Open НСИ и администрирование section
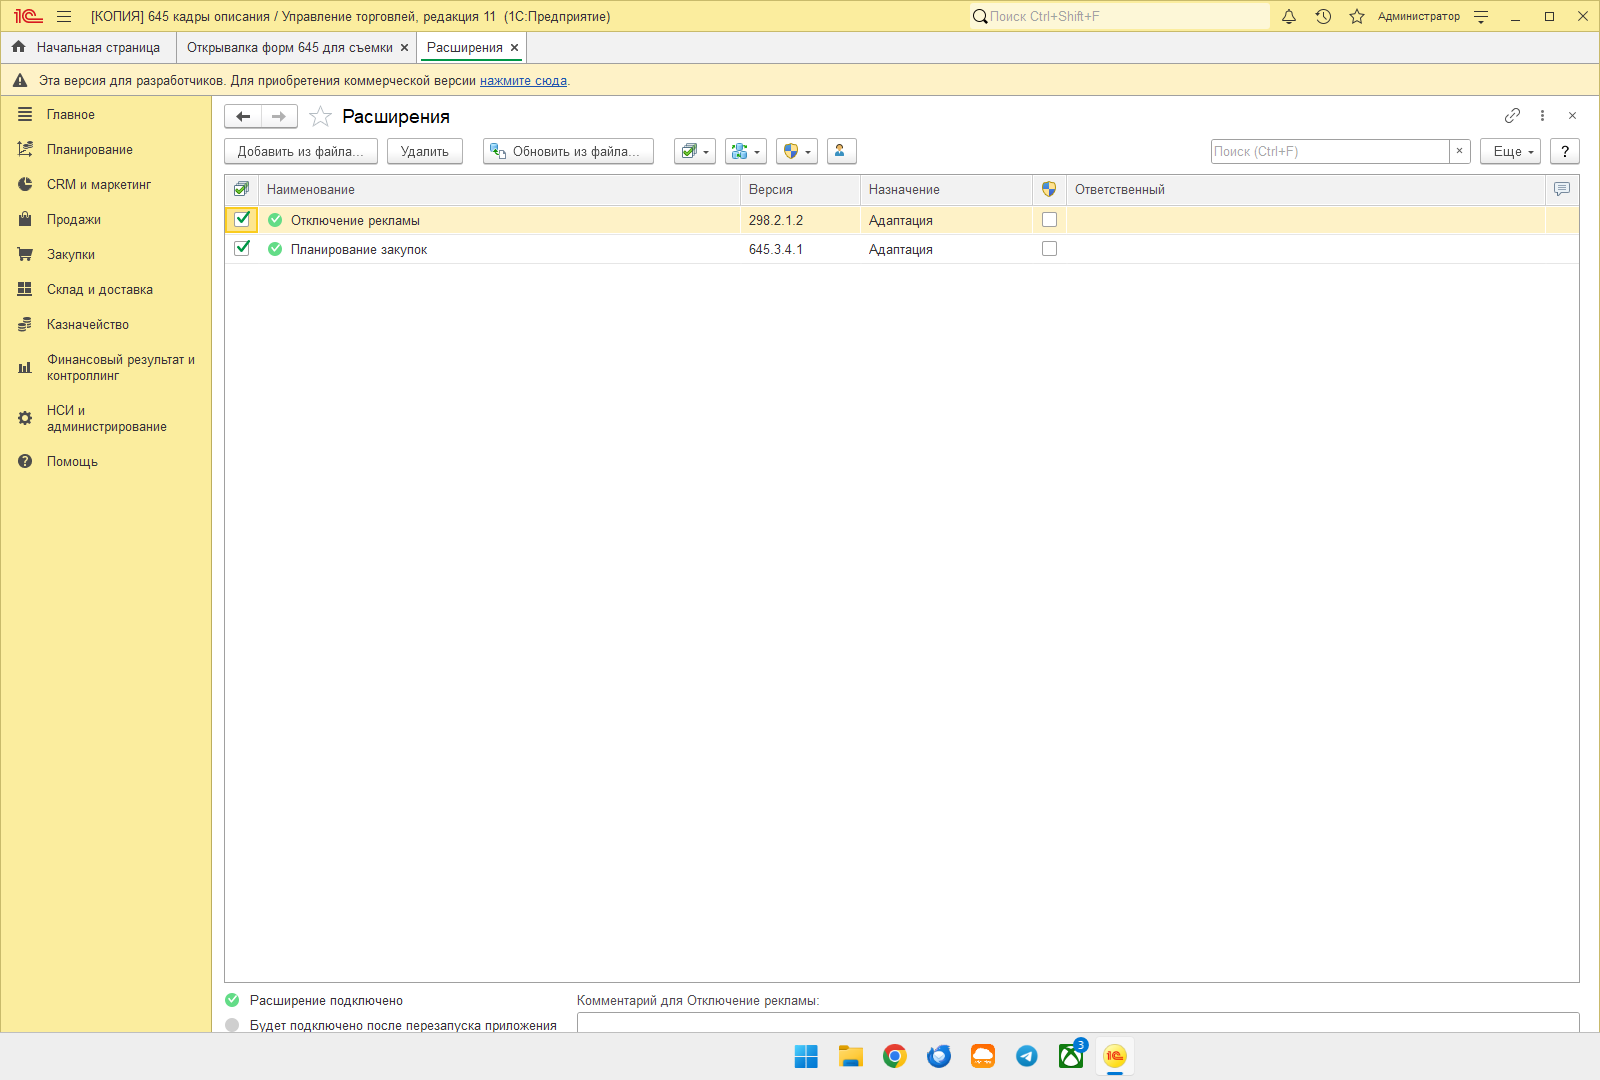Screen dimensions: 1600x1080 (x=106, y=419)
